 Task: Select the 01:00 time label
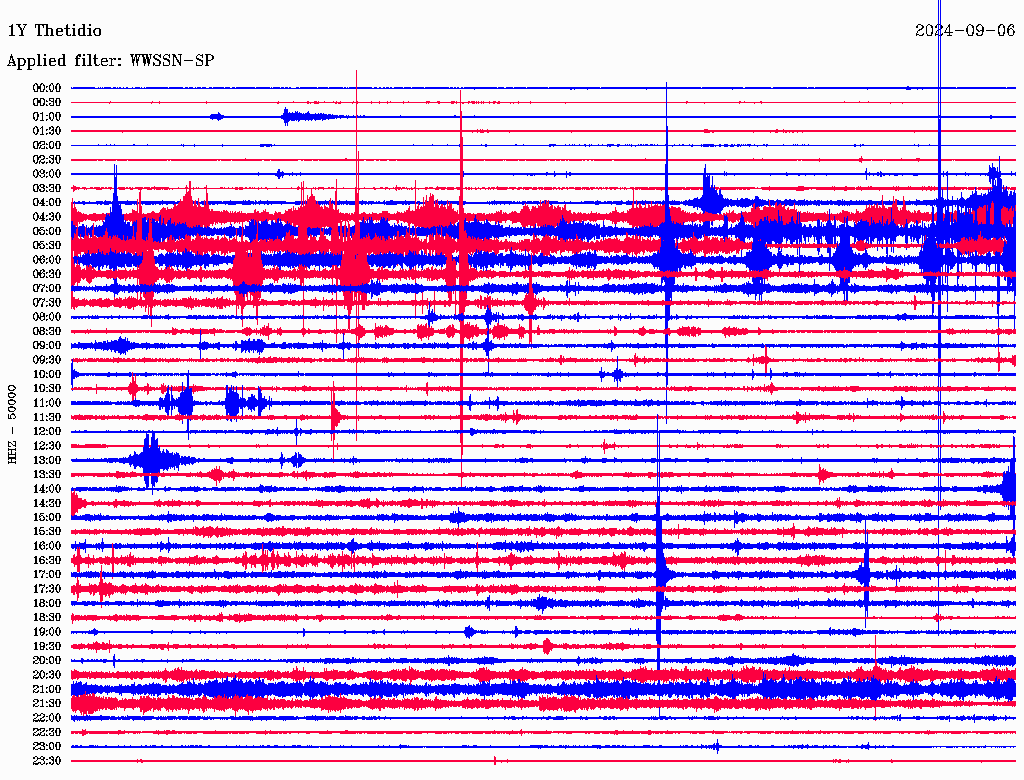tap(47, 117)
